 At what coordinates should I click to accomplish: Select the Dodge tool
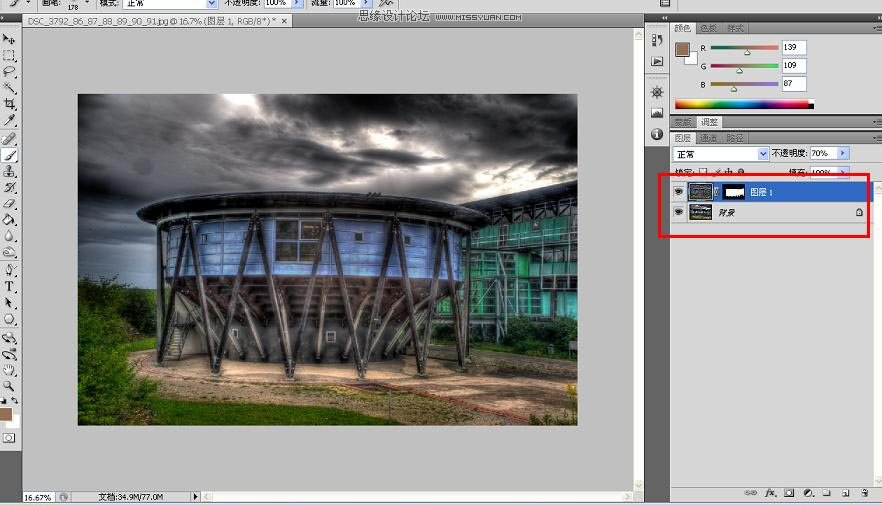click(9, 252)
